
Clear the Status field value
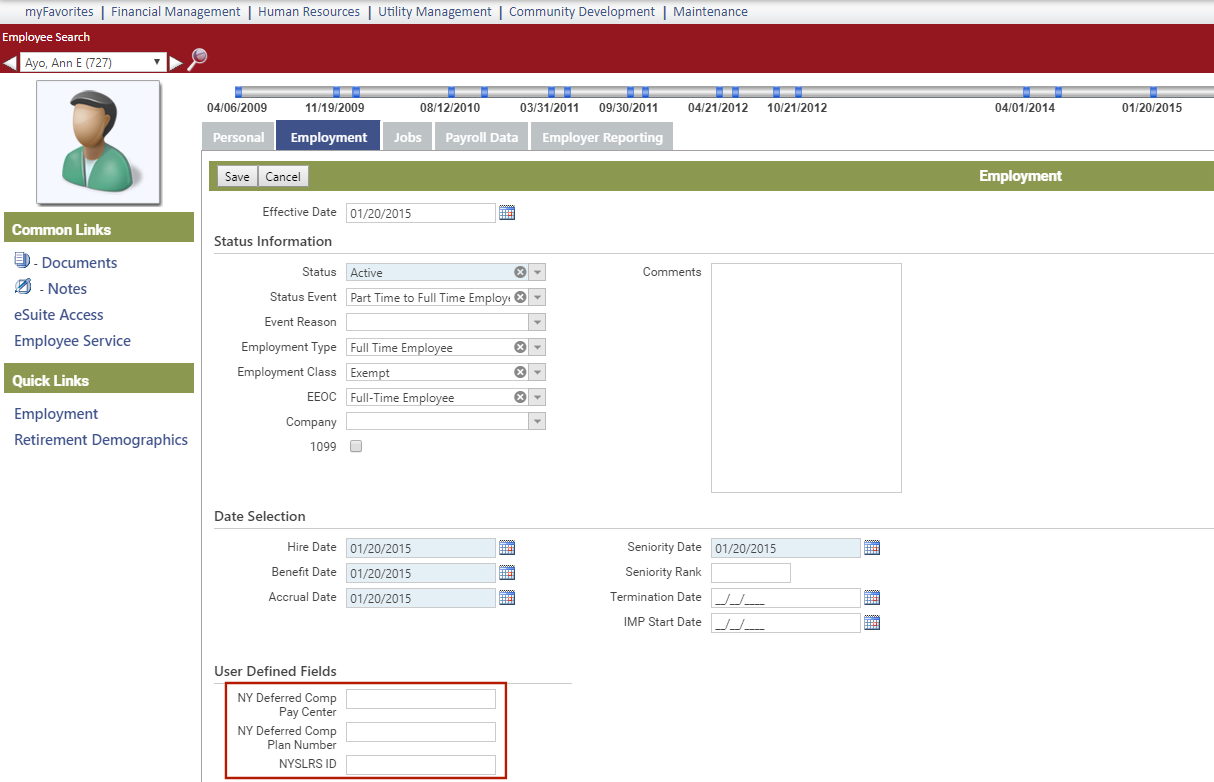point(520,272)
